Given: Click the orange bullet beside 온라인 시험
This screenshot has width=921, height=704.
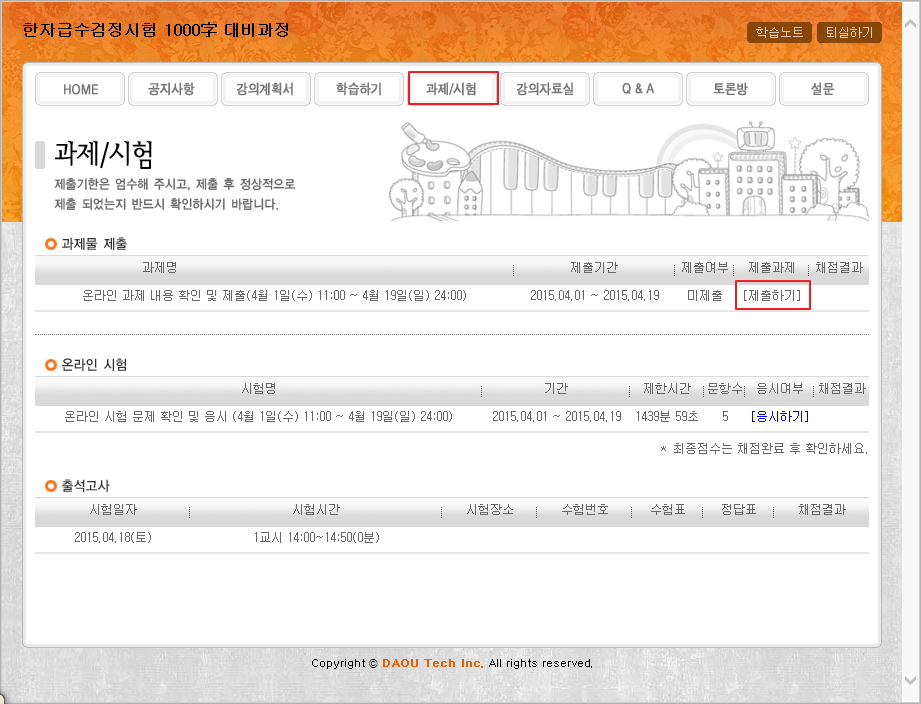Looking at the screenshot, I should (51, 365).
